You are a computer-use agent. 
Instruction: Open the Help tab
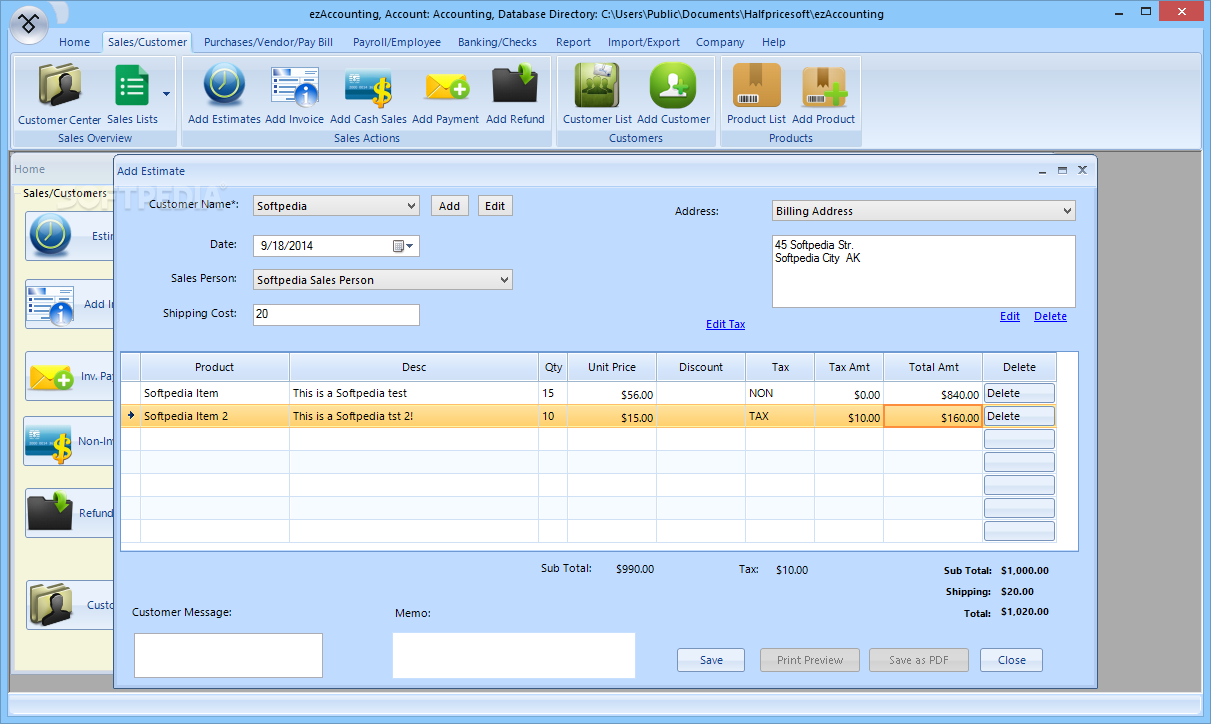tap(773, 42)
